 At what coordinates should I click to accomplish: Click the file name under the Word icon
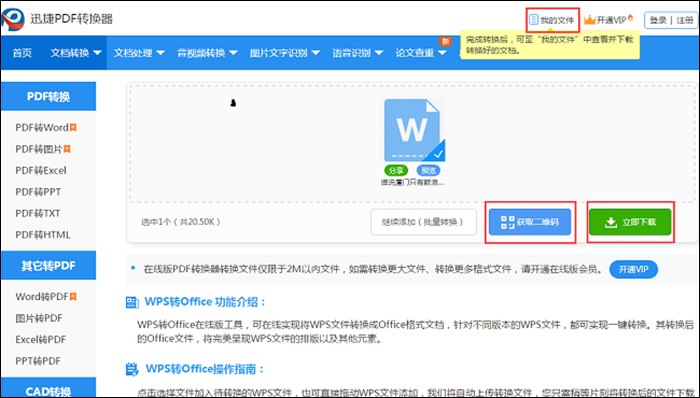tap(412, 182)
